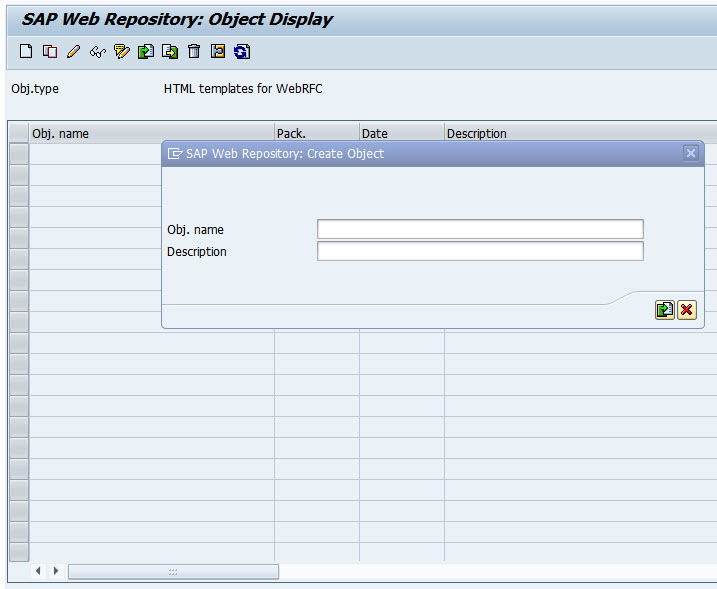Click the Description column header

coord(581,133)
